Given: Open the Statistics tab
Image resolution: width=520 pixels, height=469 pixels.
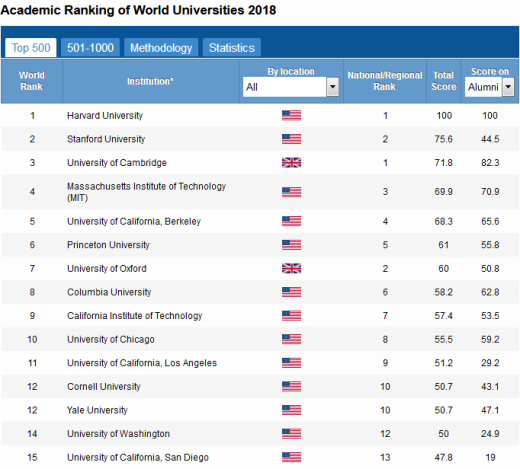Looking at the screenshot, I should click(232, 48).
